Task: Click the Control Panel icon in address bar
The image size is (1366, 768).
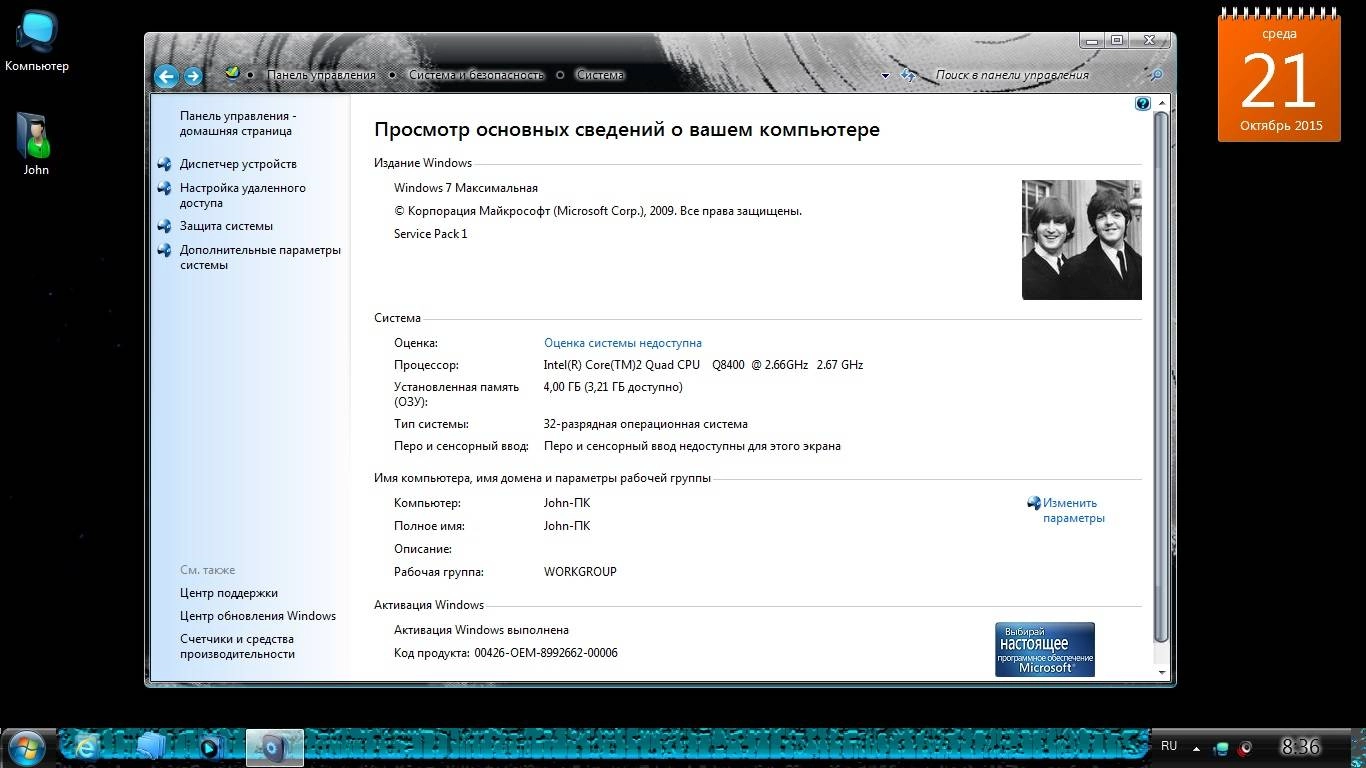Action: pos(232,73)
